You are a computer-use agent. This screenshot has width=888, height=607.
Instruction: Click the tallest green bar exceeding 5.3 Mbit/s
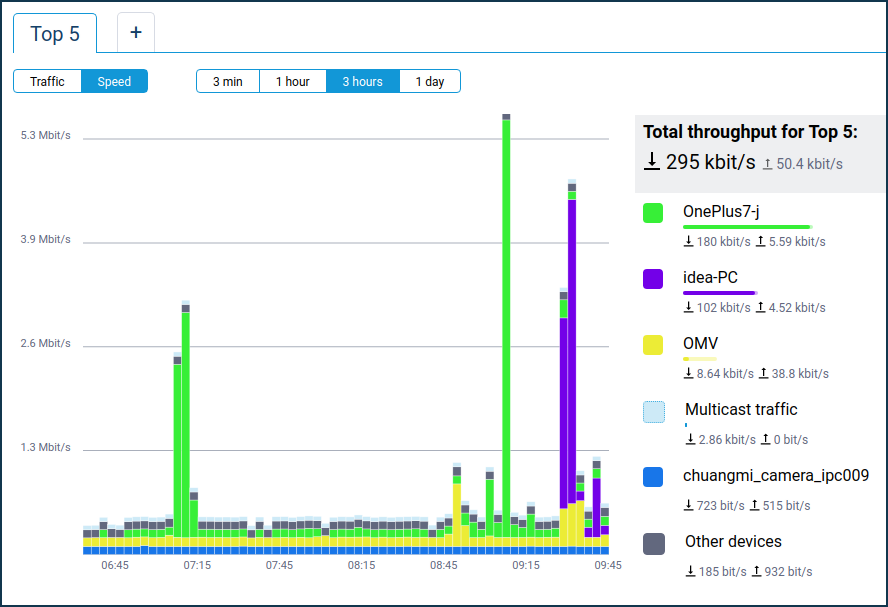click(506, 328)
